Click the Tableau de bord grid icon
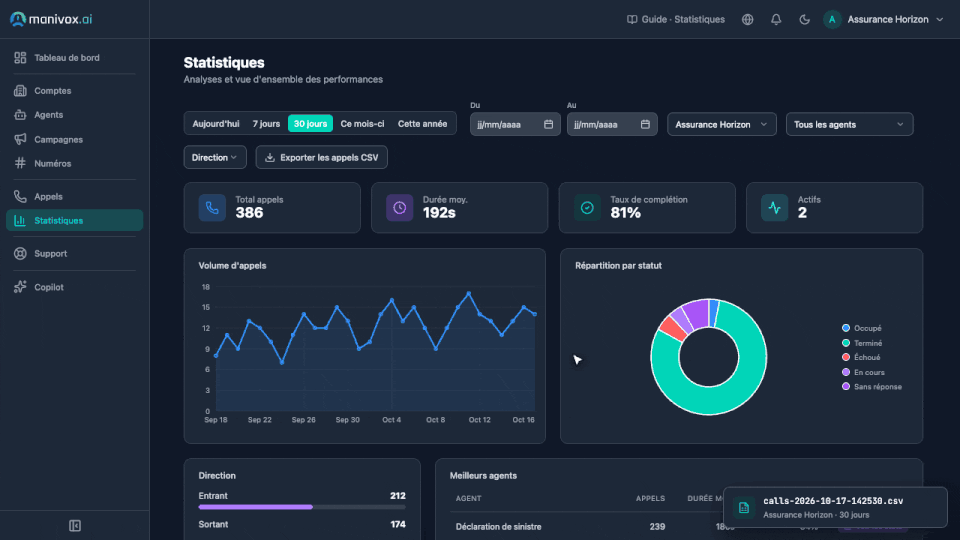Image resolution: width=960 pixels, height=540 pixels. (20, 58)
